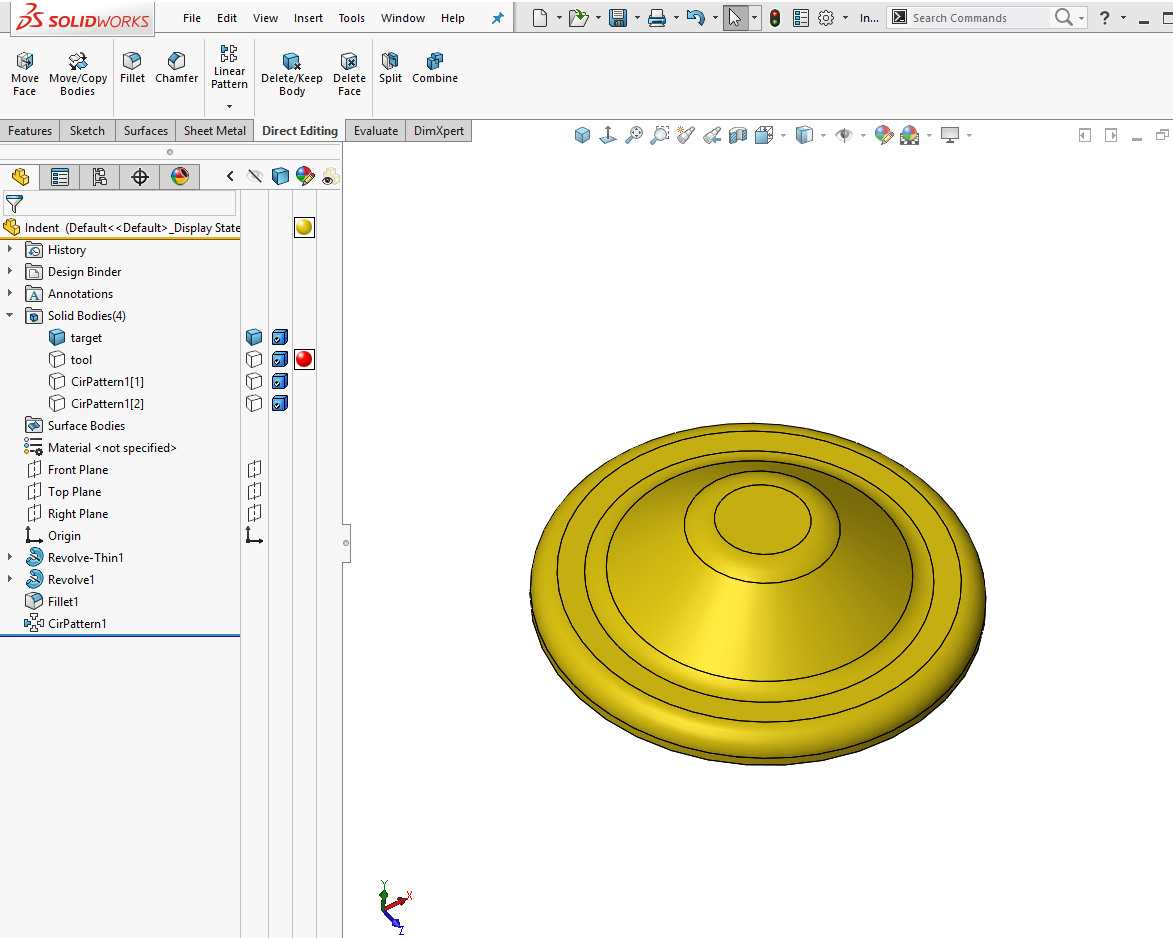Print the document

[x=657, y=18]
